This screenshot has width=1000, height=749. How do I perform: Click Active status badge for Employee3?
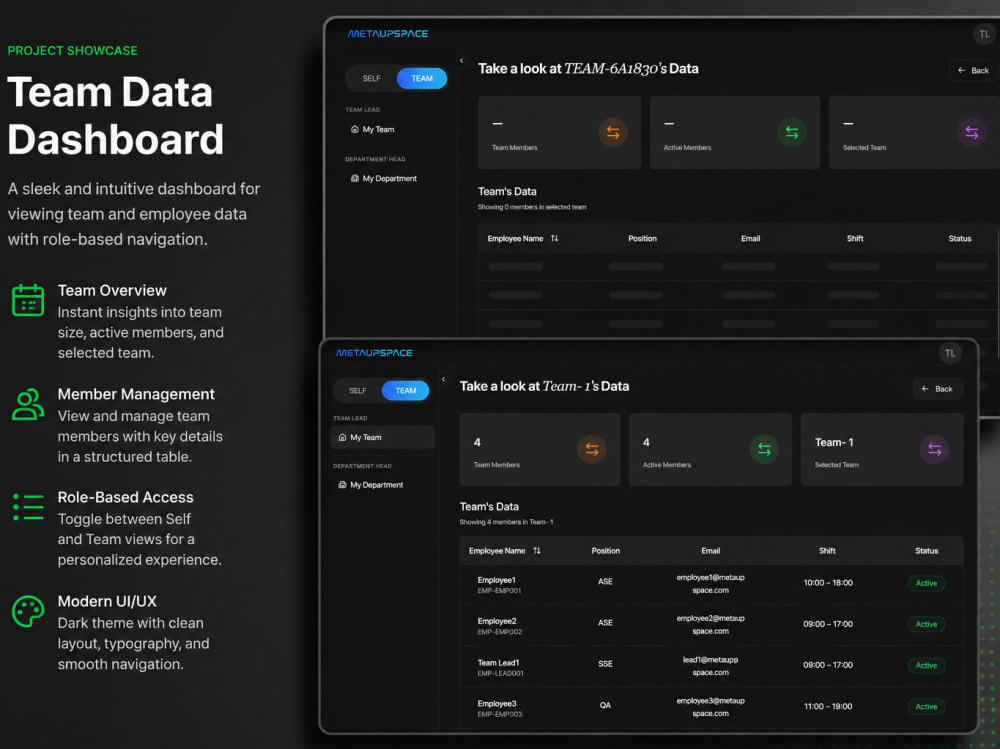[x=926, y=706]
